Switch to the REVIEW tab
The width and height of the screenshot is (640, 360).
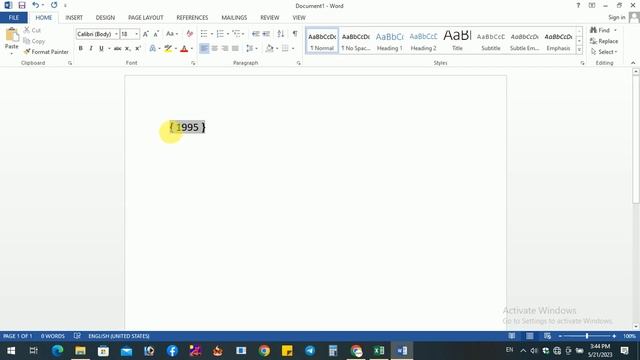coord(269,18)
